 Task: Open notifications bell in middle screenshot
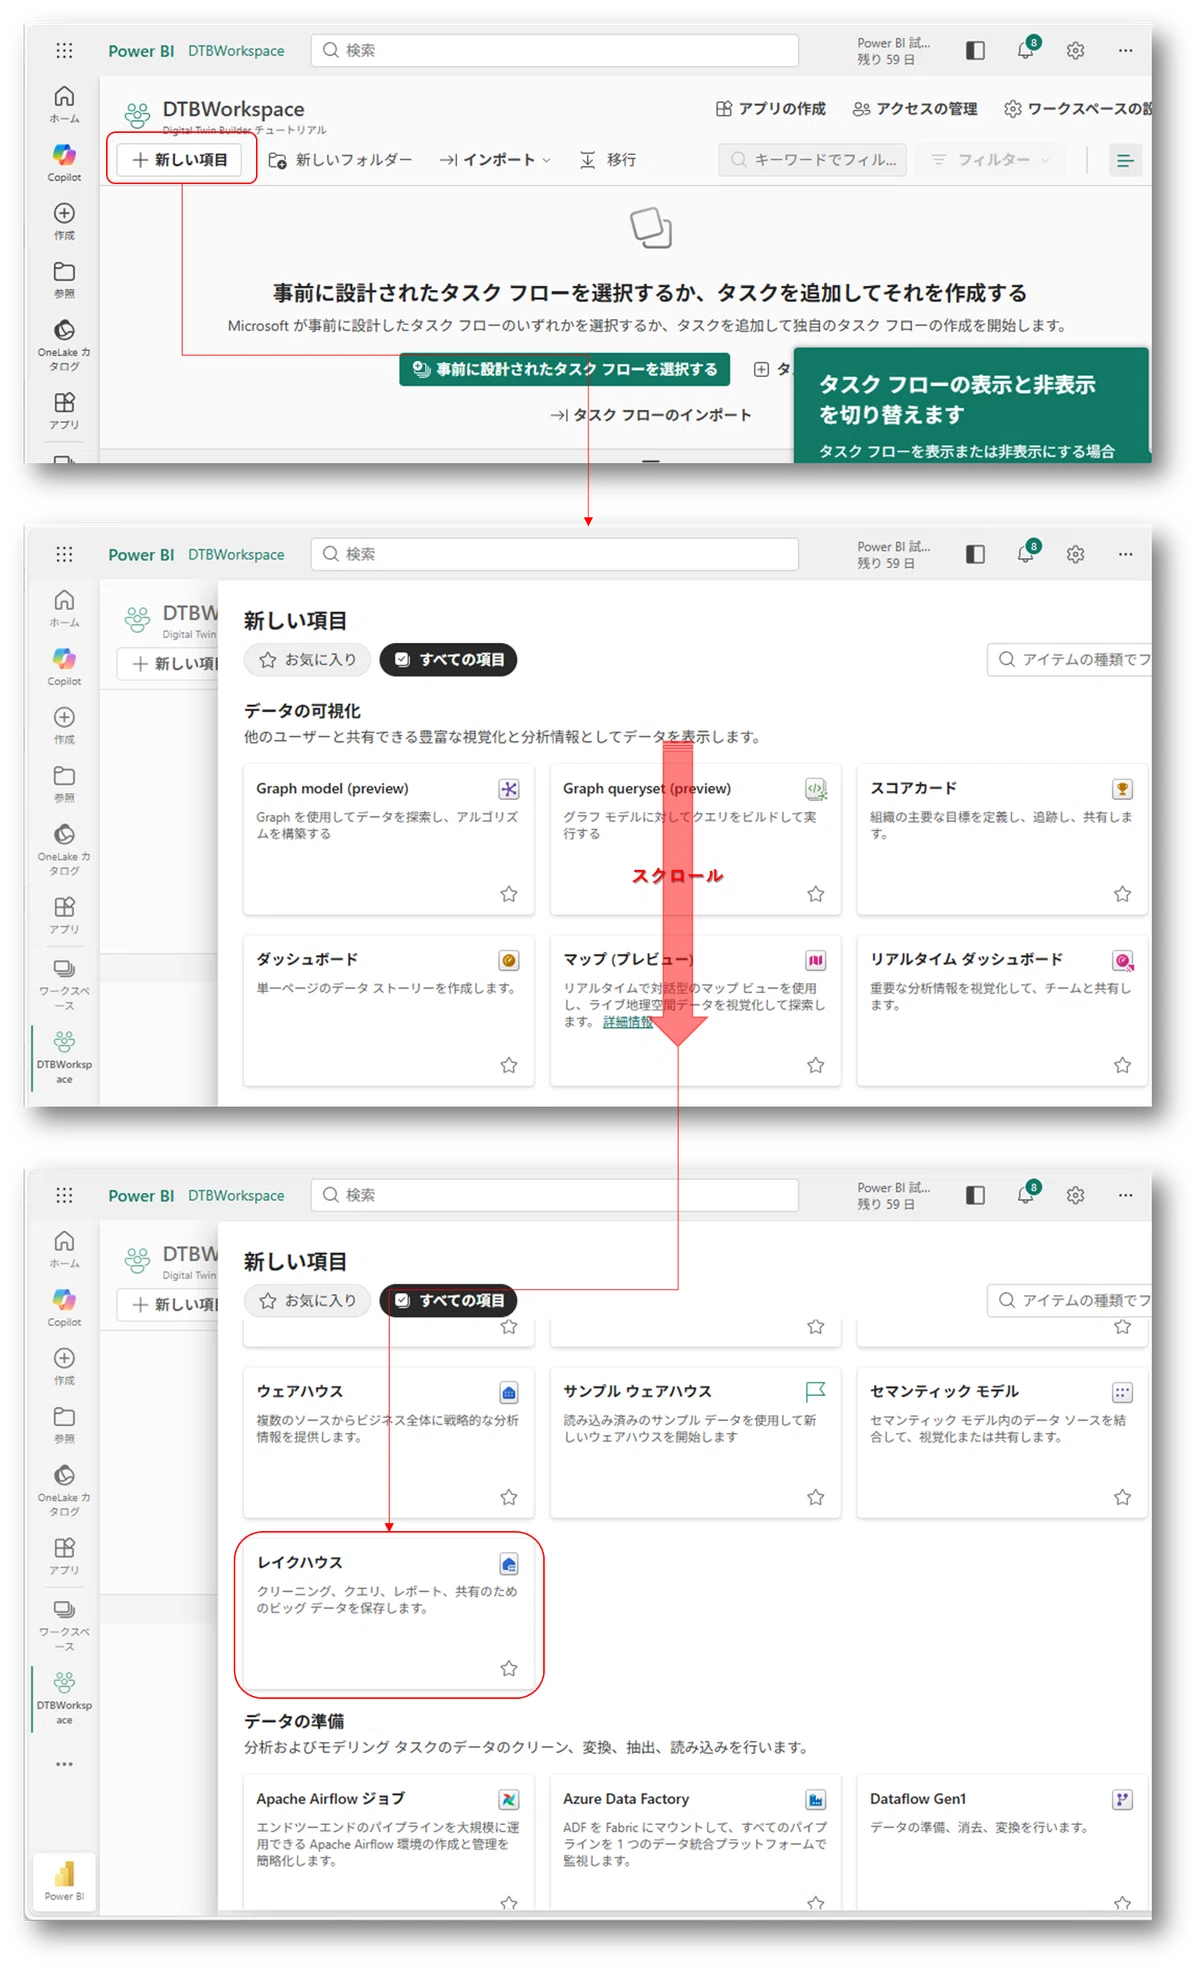(1026, 553)
